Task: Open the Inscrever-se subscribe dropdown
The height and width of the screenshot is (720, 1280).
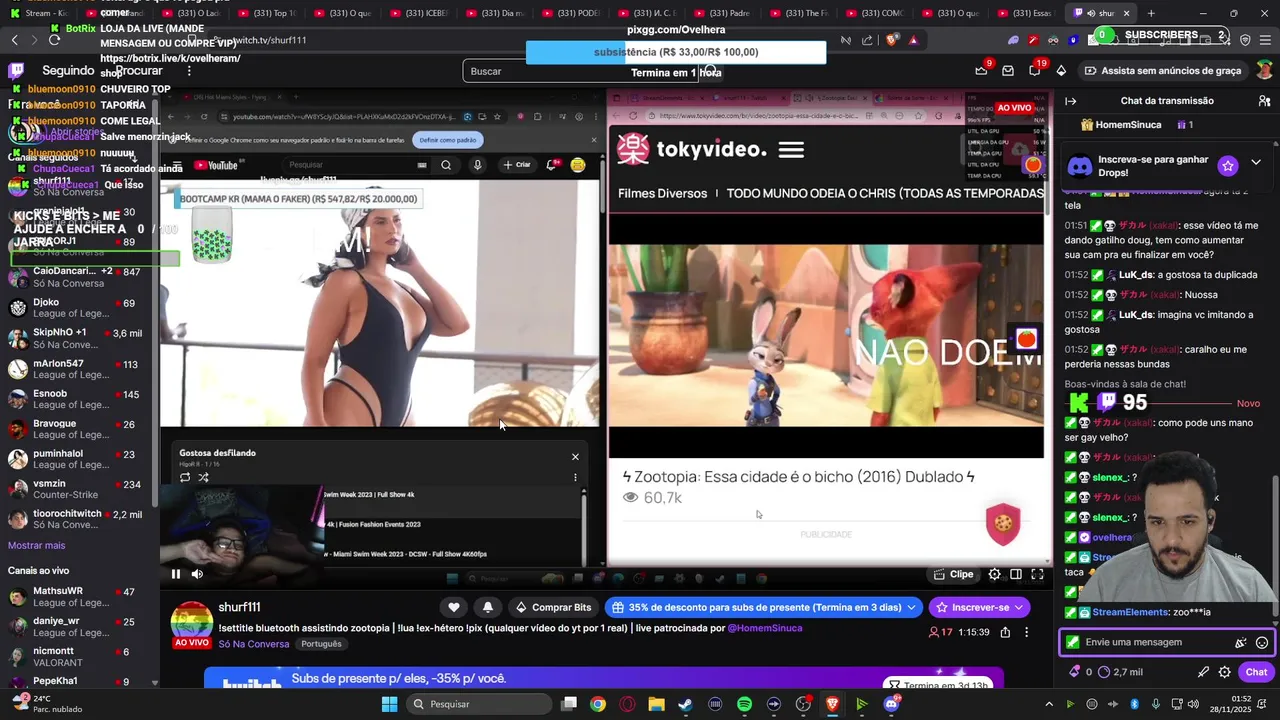Action: [979, 607]
